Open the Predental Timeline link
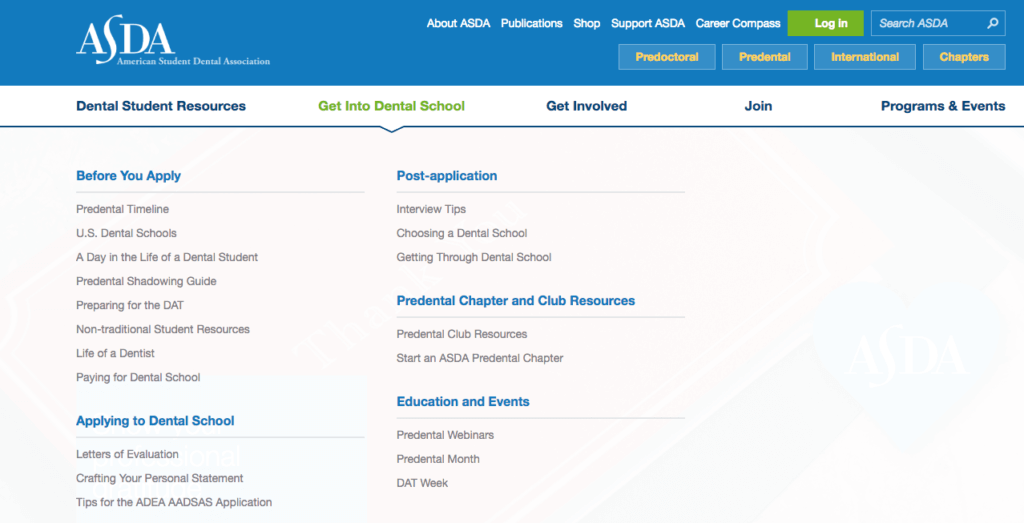This screenshot has width=1024, height=523. point(122,209)
